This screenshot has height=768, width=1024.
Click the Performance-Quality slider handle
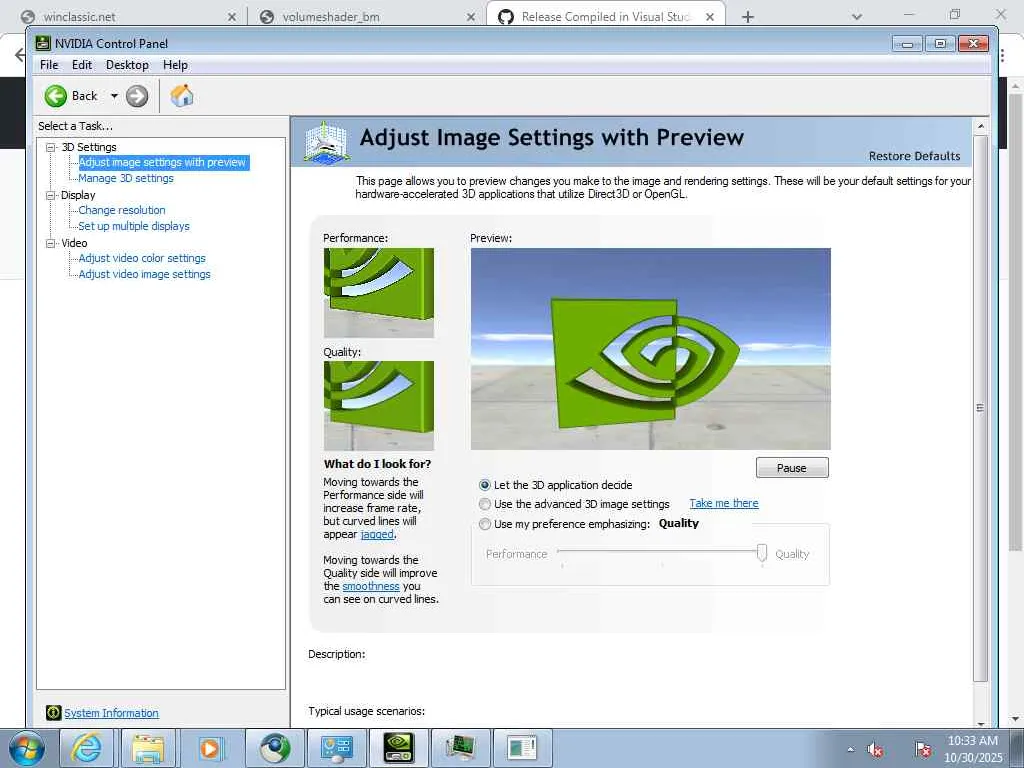761,553
